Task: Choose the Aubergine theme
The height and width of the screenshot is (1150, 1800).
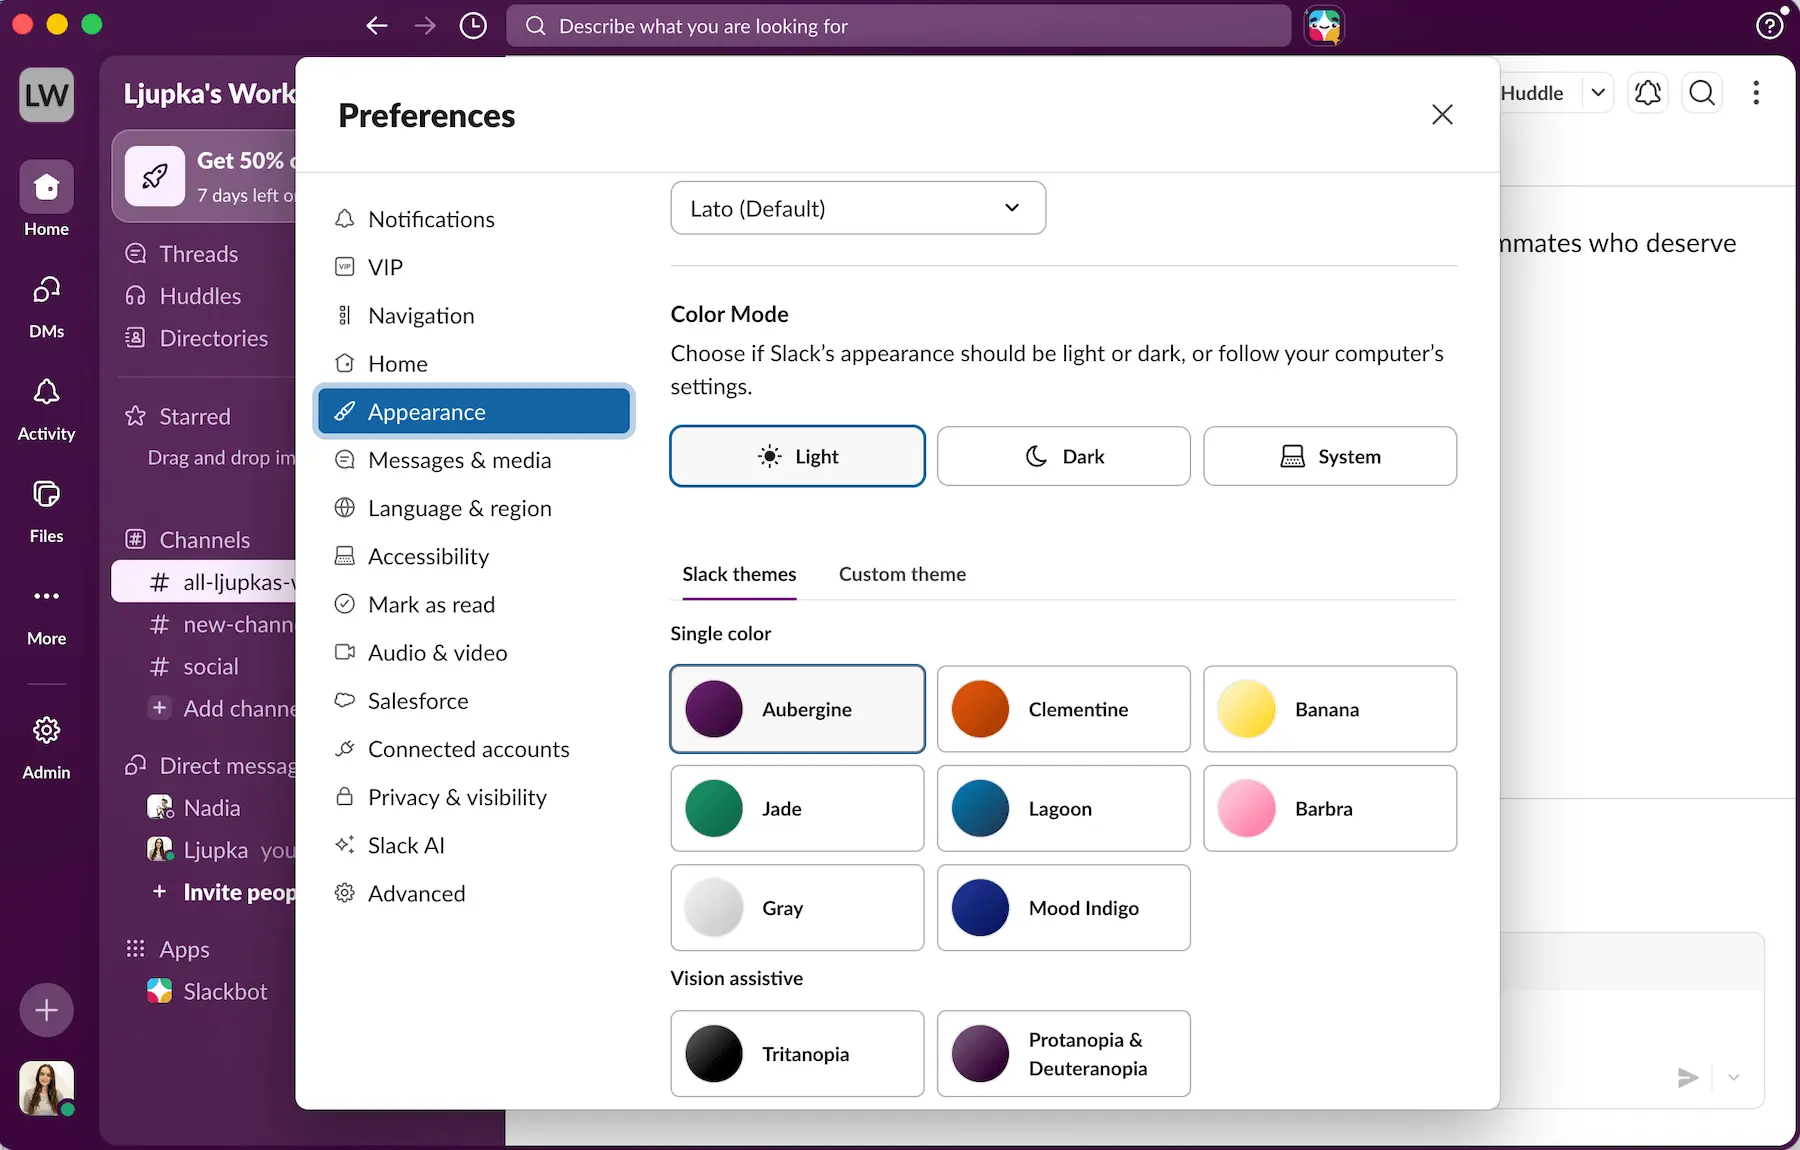Action: pos(797,709)
